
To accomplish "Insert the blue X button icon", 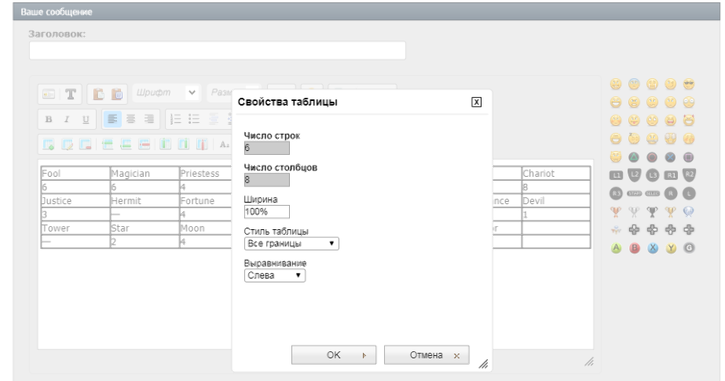I will pos(652,248).
